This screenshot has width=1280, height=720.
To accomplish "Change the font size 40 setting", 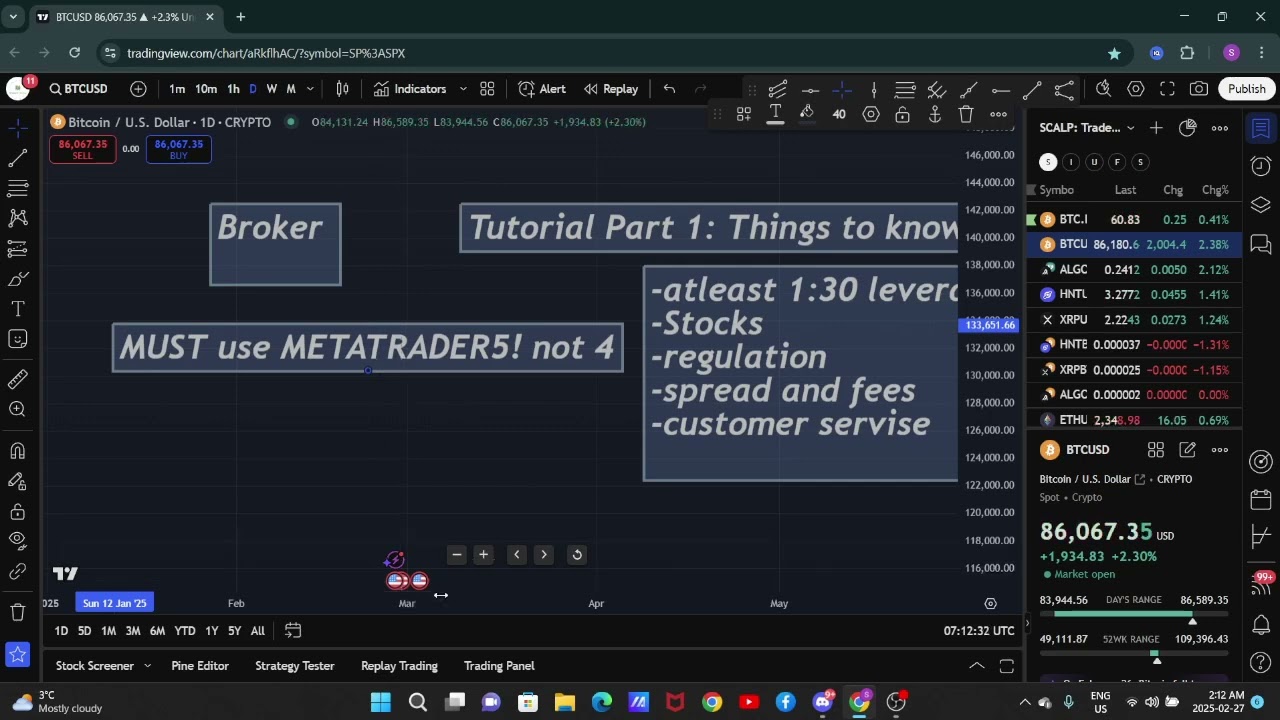I will click(839, 114).
